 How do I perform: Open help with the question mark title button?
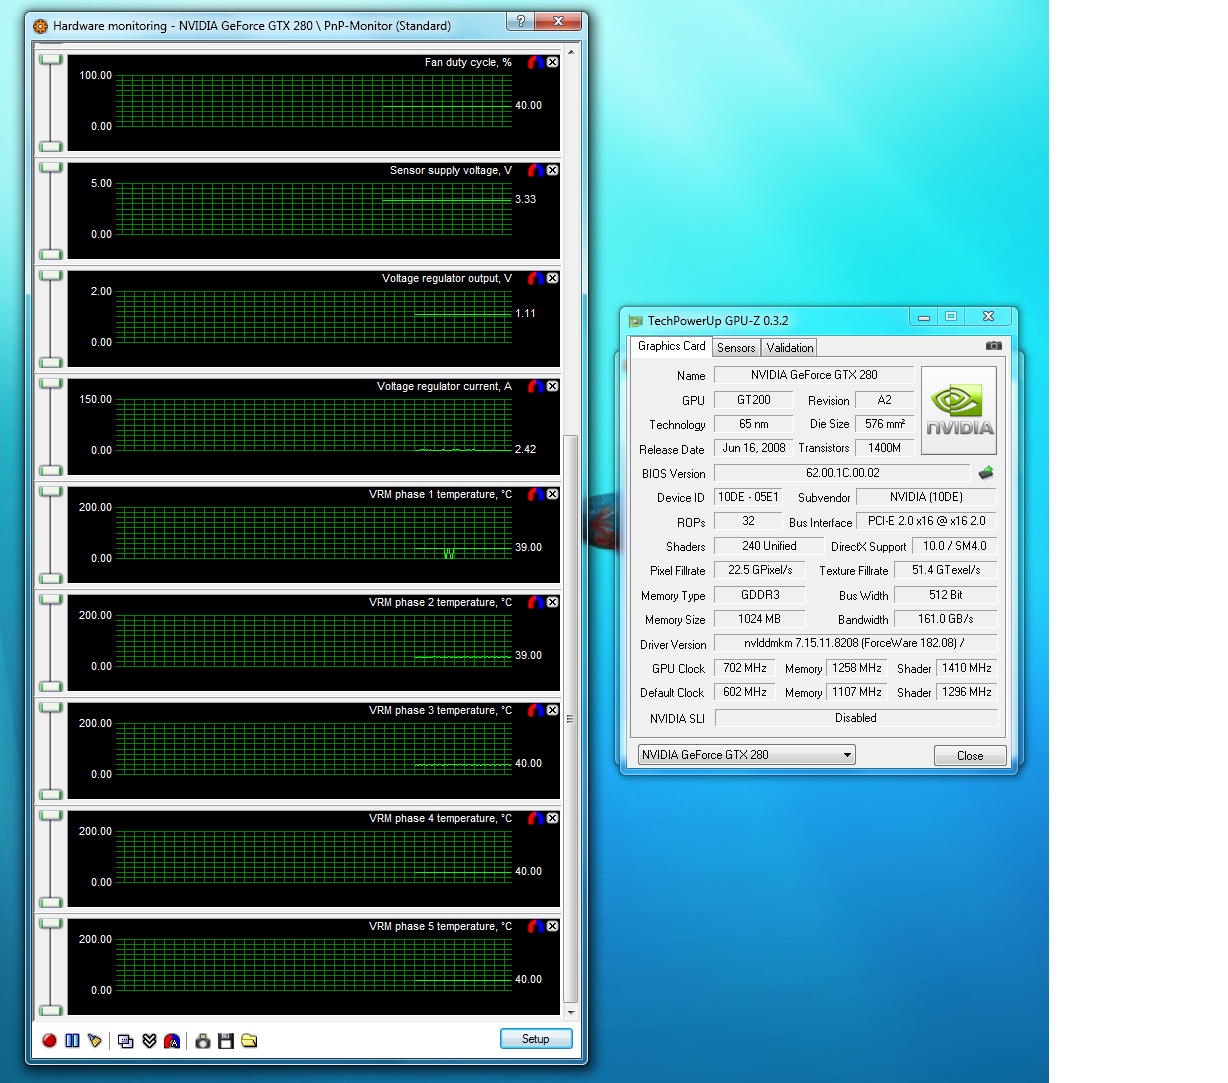(x=520, y=21)
